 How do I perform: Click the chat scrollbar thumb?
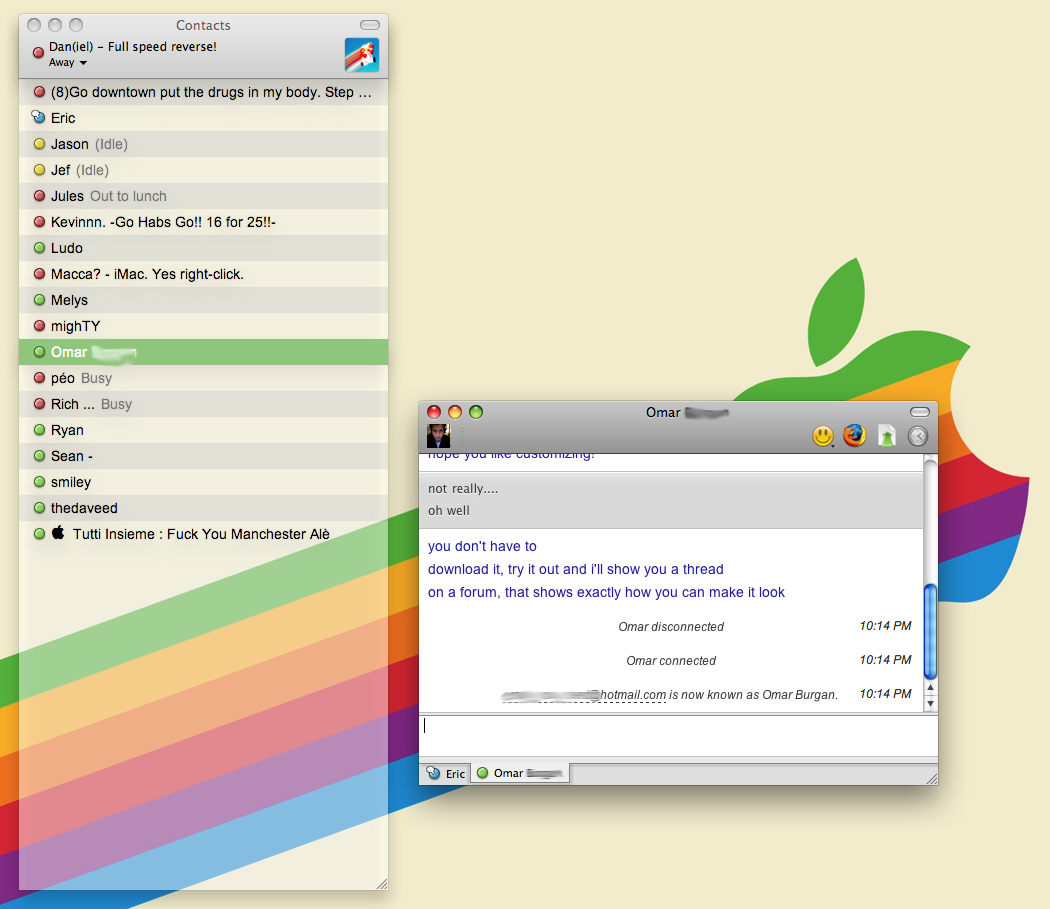[x=929, y=631]
